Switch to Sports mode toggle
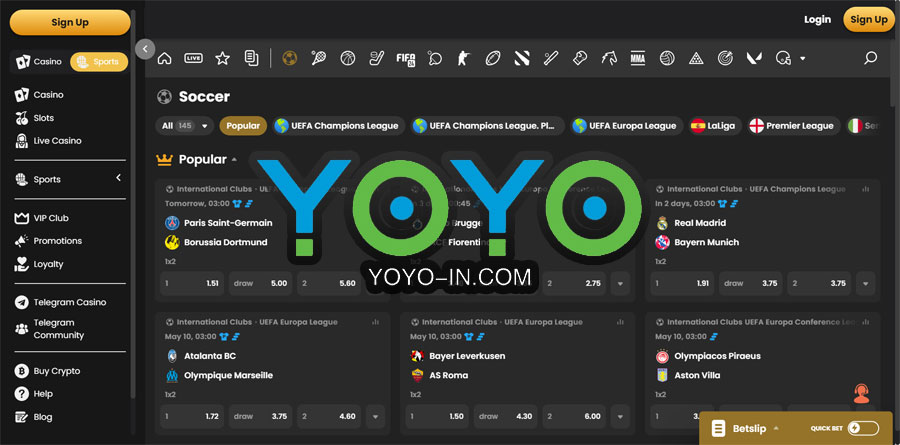 99,61
